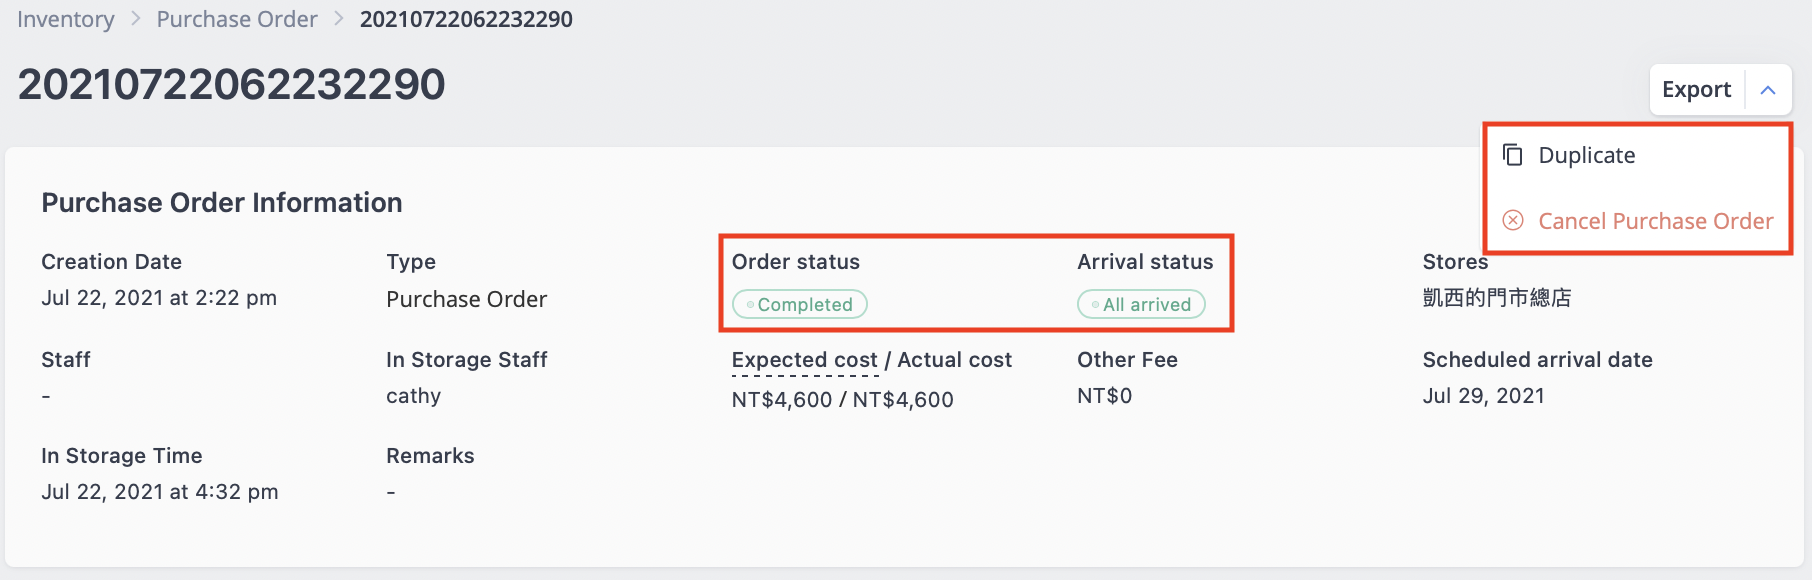Click the breadcrumb order number 20210722062232290

(466, 19)
